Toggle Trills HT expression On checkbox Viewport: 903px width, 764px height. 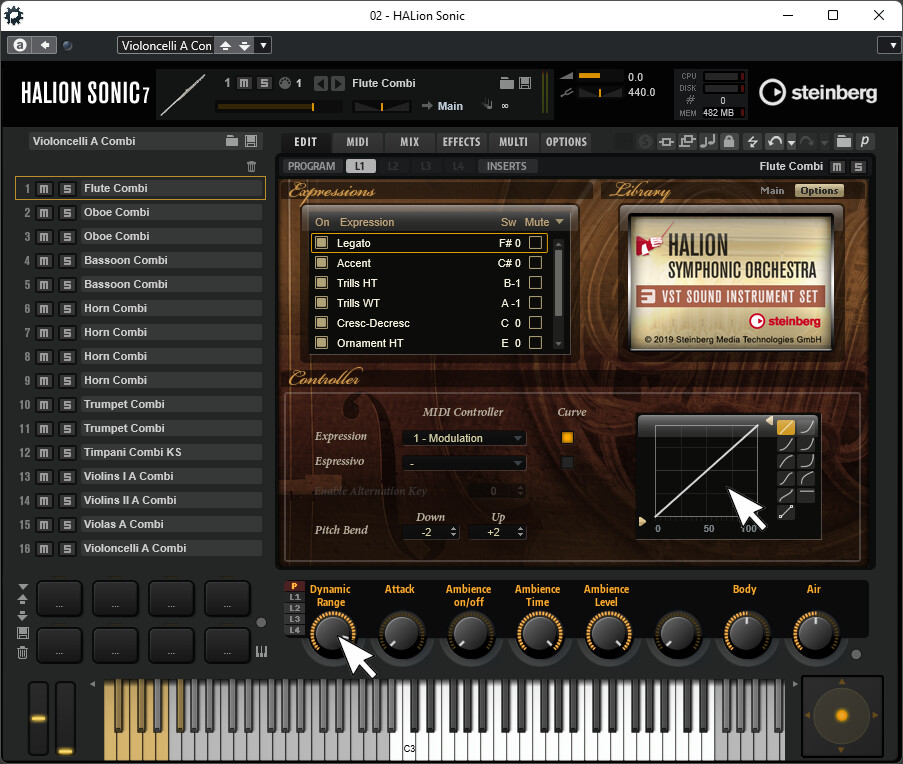(322, 283)
